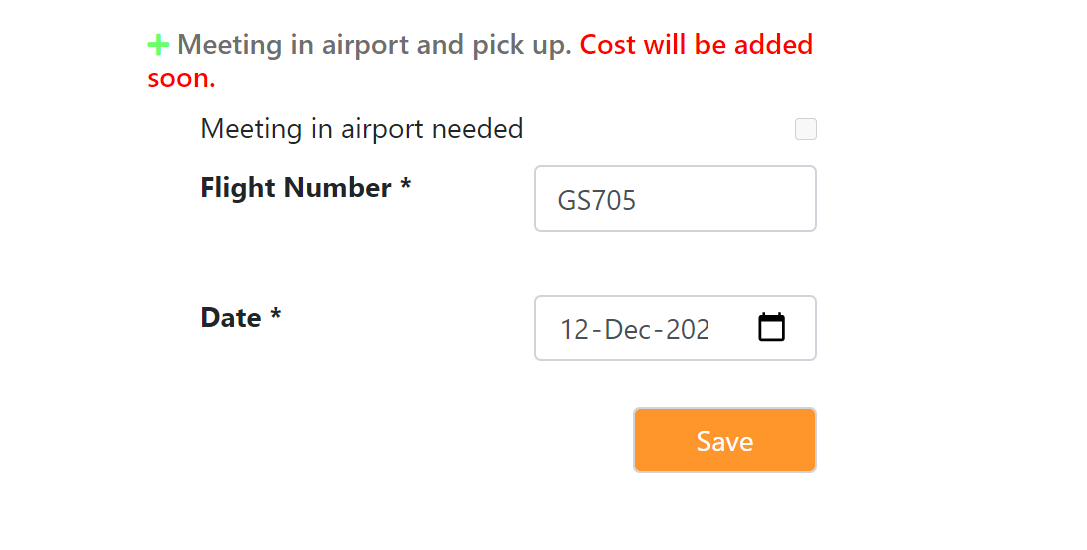Click the green plus icon

(x=158, y=45)
